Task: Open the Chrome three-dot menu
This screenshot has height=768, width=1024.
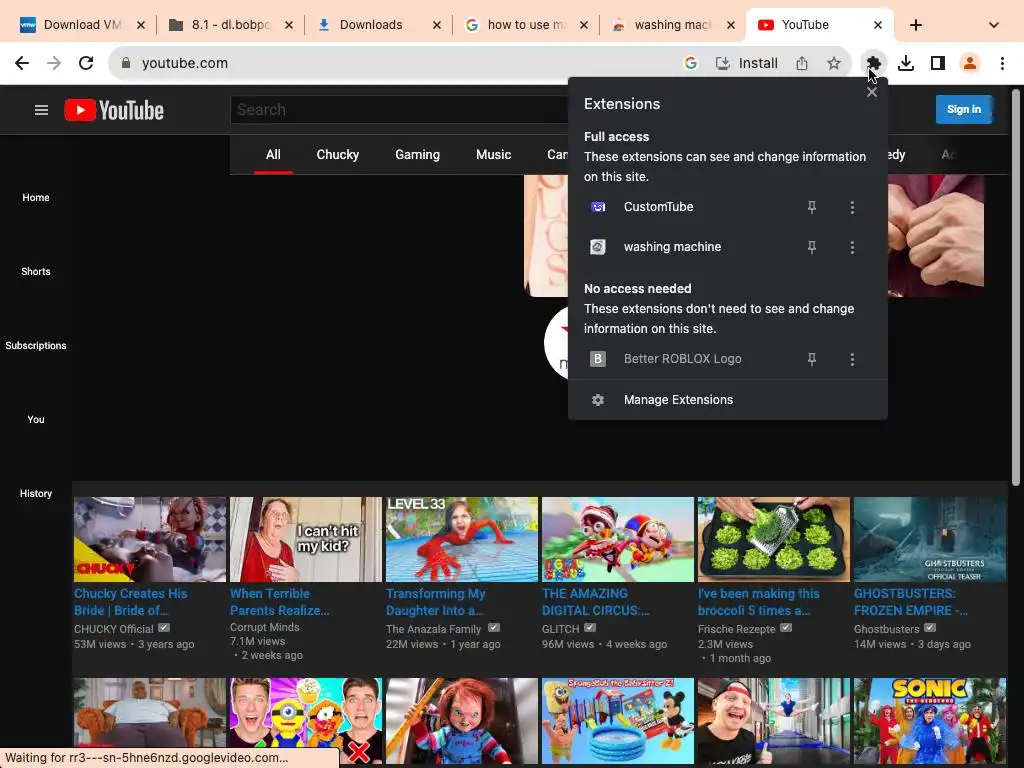Action: coord(1002,63)
